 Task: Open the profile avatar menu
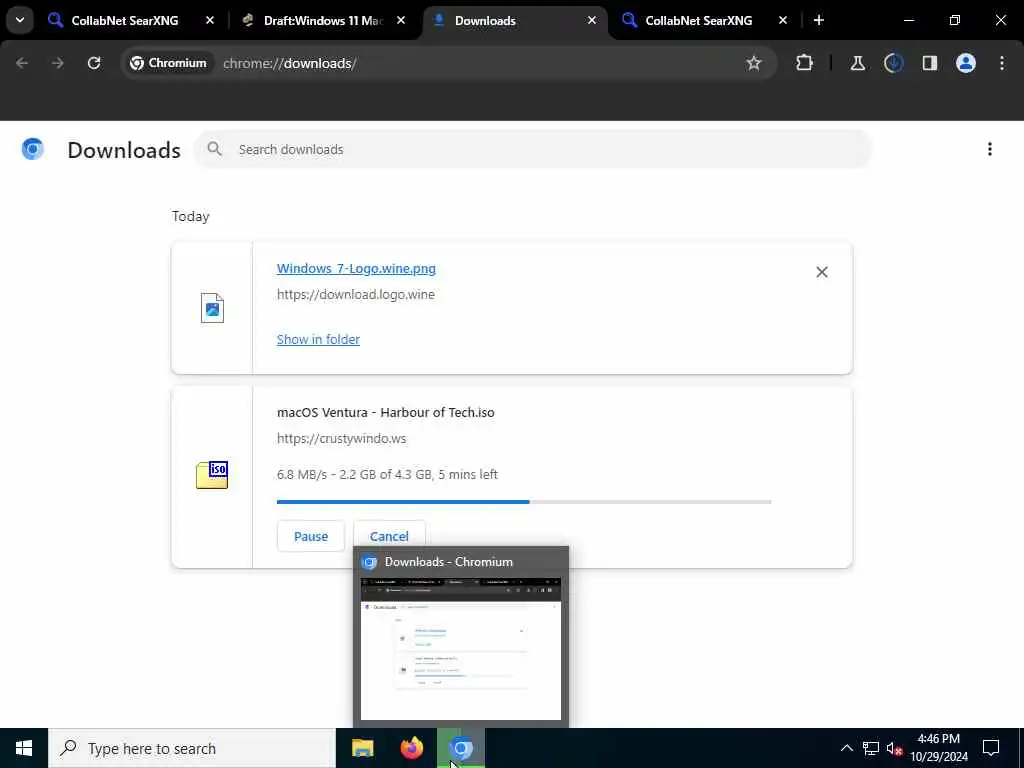coord(966,63)
